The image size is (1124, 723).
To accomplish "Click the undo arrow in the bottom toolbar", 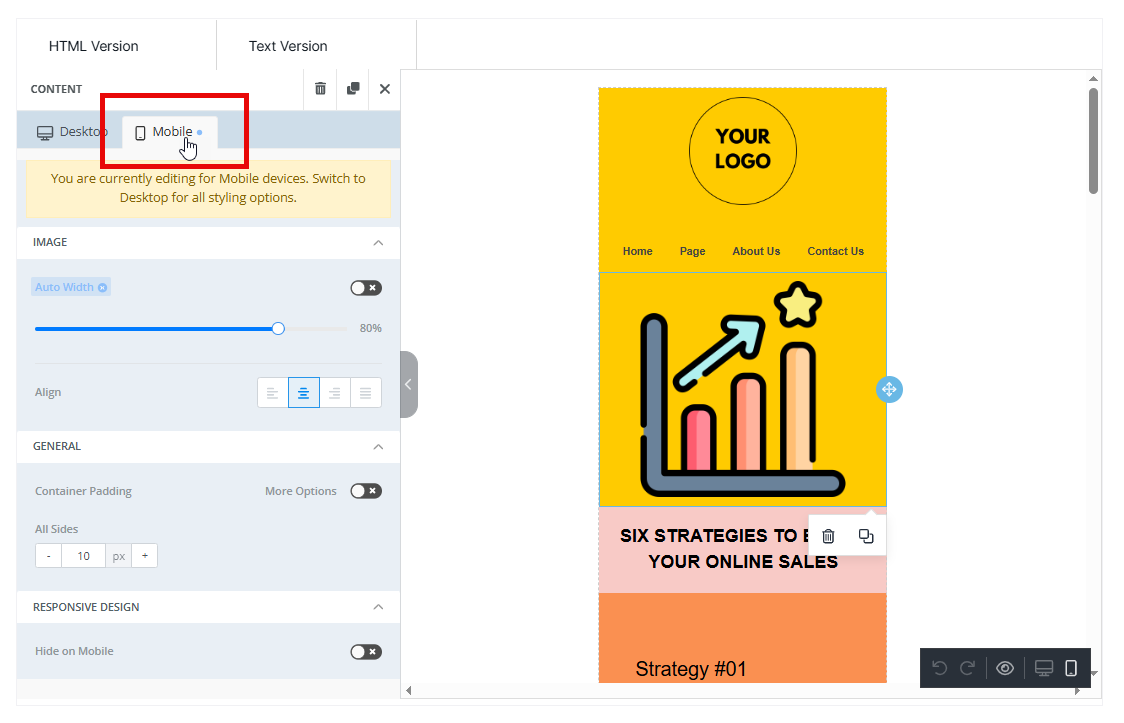I will click(x=939, y=668).
